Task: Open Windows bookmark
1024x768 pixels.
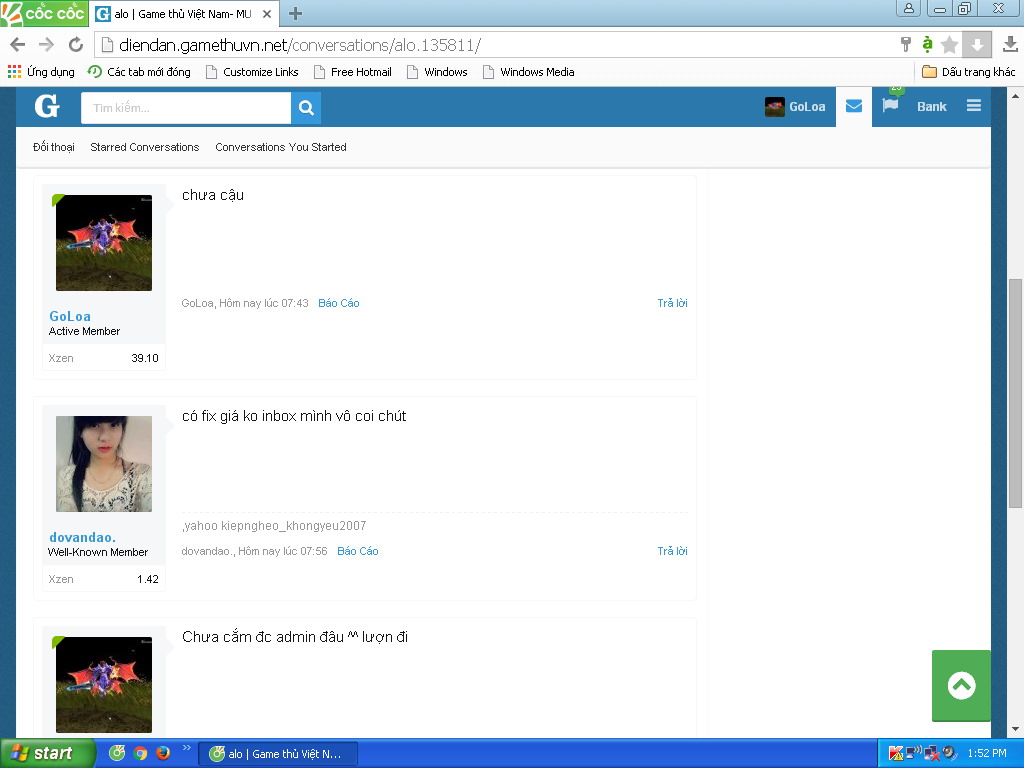Action: [437, 72]
